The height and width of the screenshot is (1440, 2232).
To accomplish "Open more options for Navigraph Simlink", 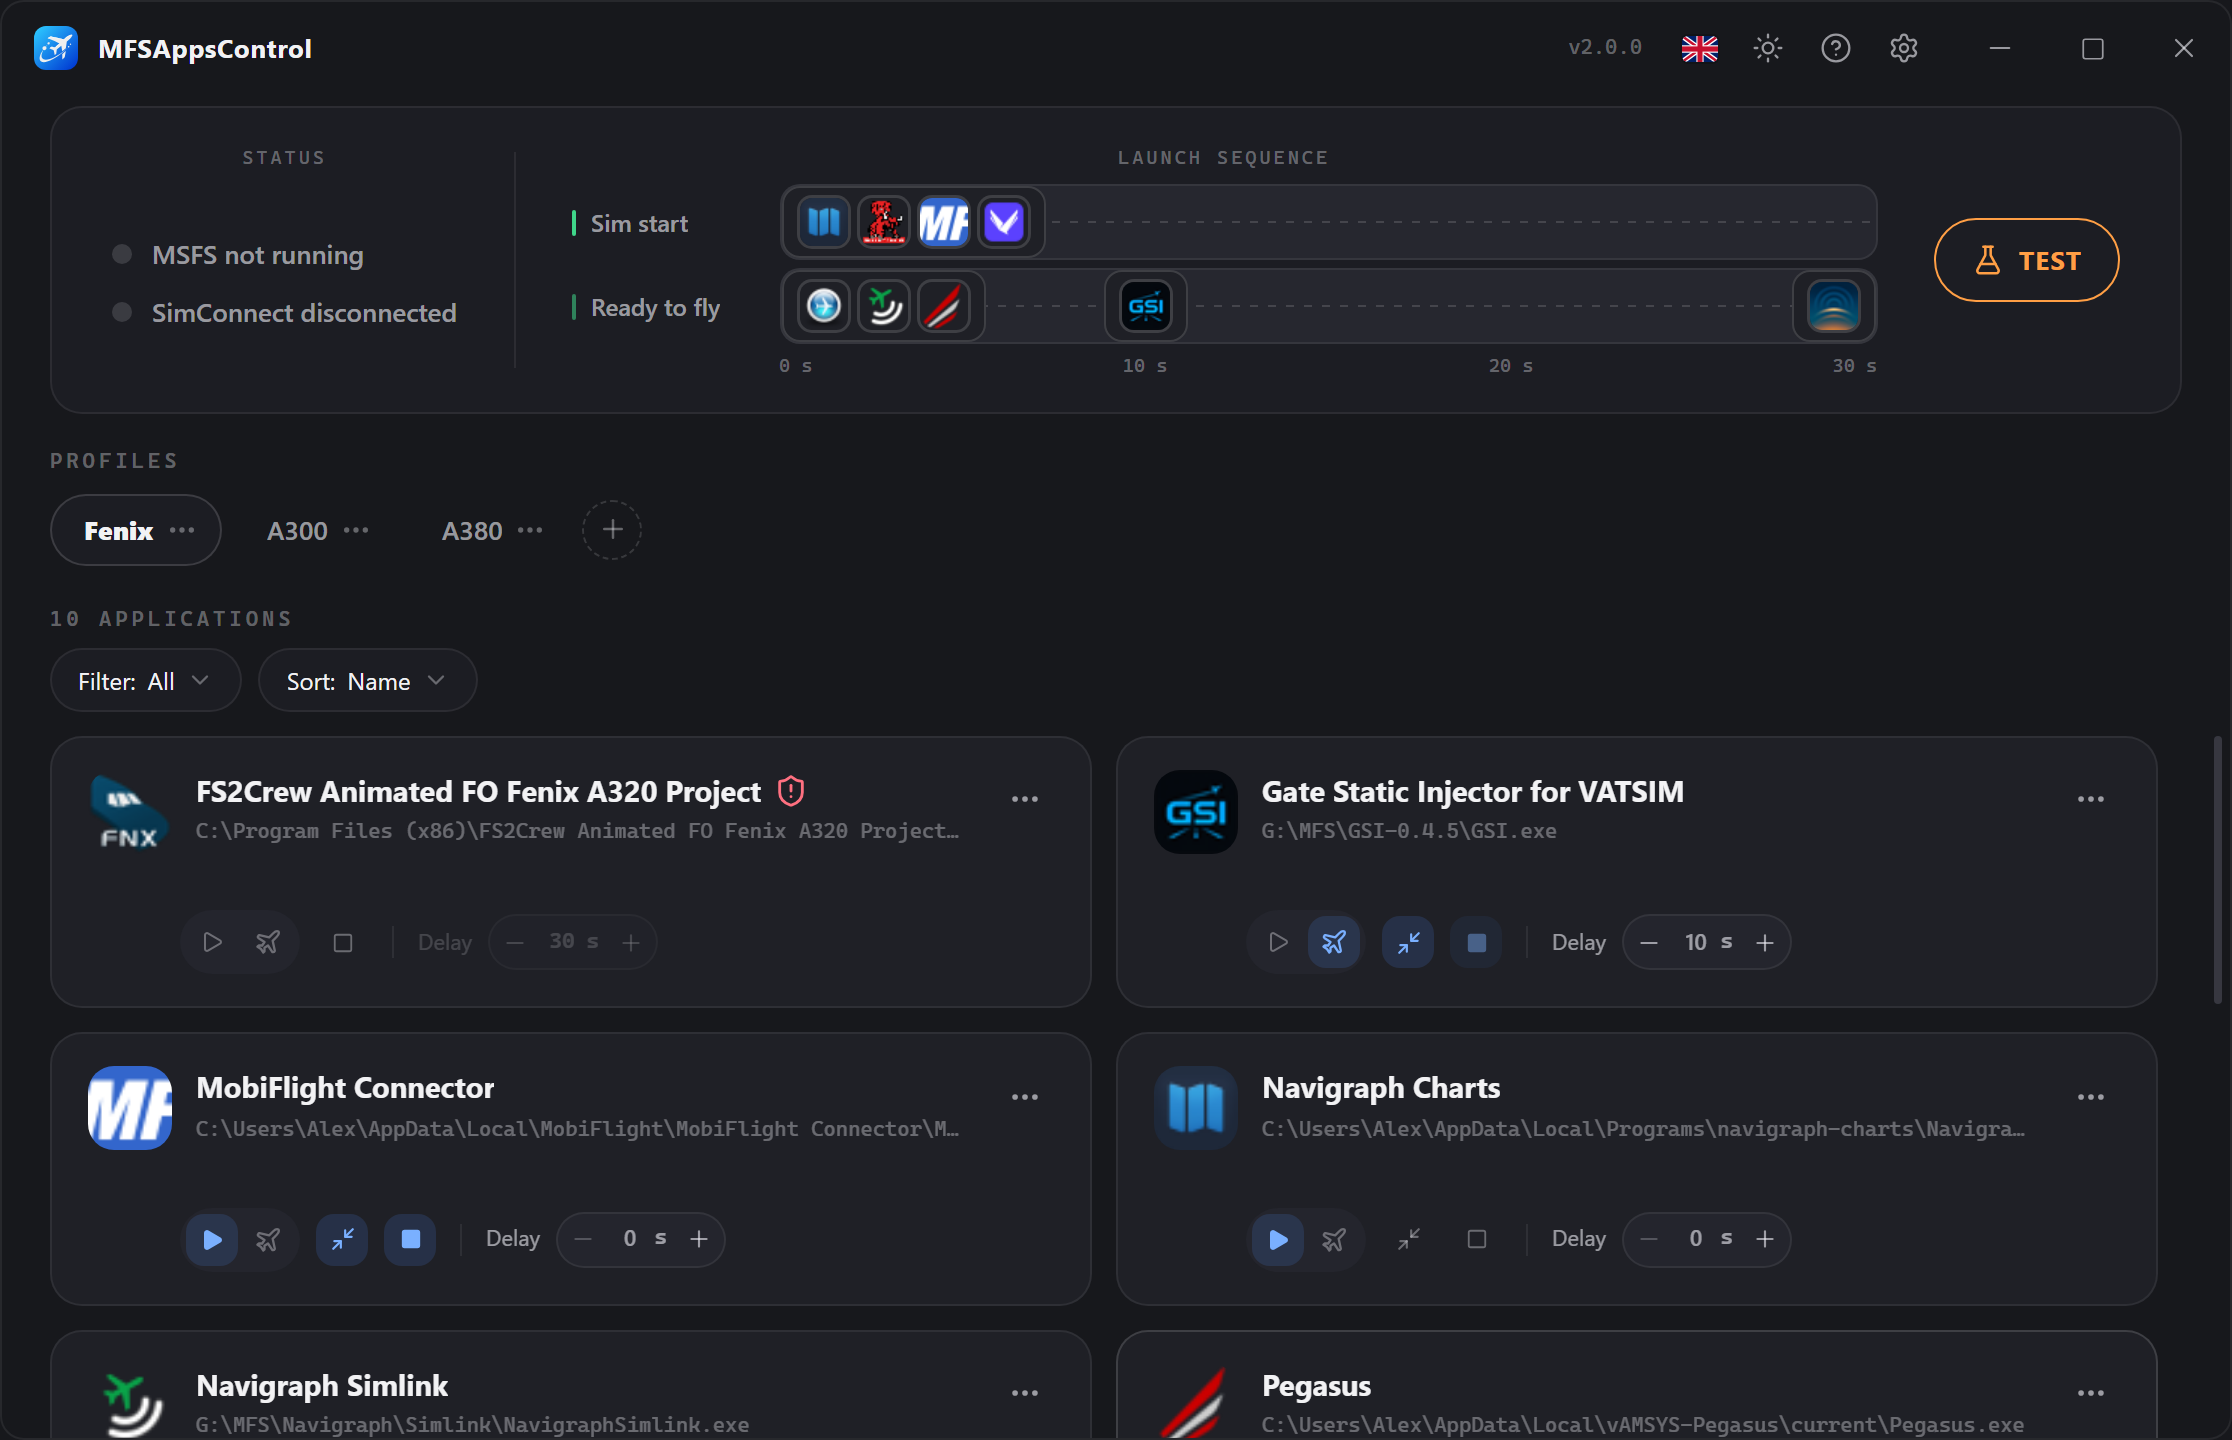I will click(x=1024, y=1393).
